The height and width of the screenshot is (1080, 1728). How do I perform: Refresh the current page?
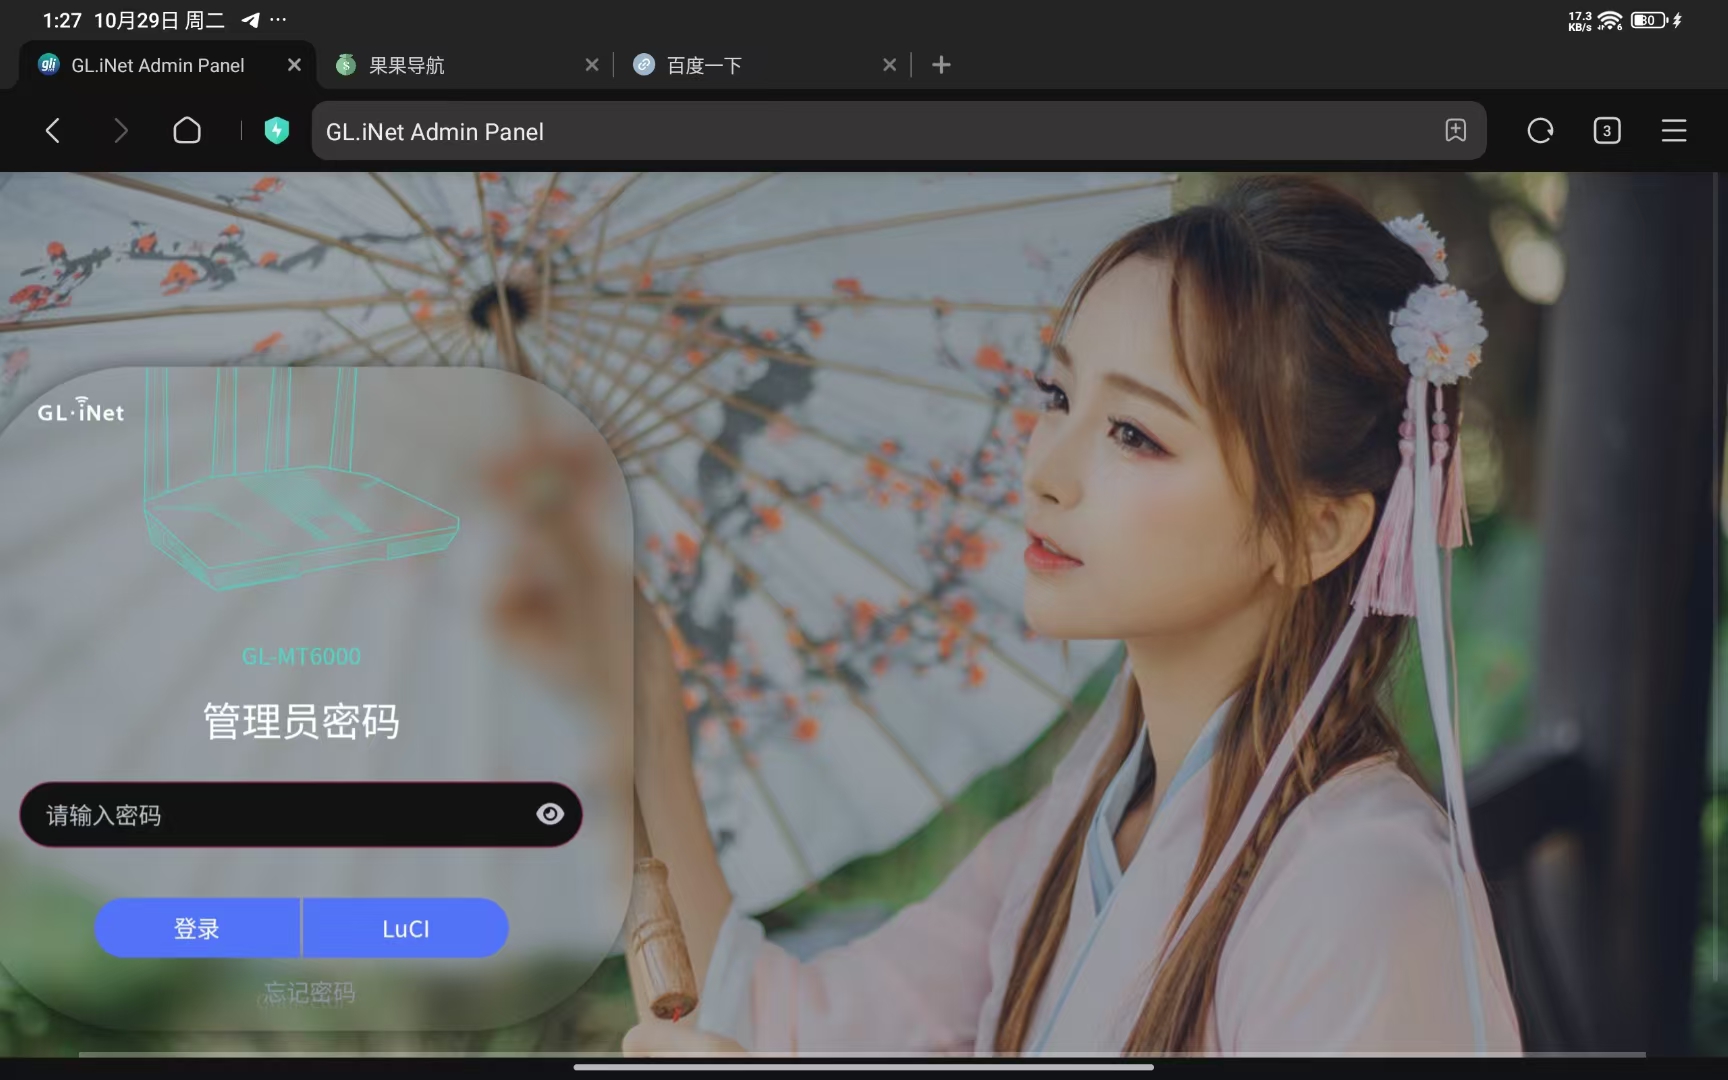(x=1540, y=130)
